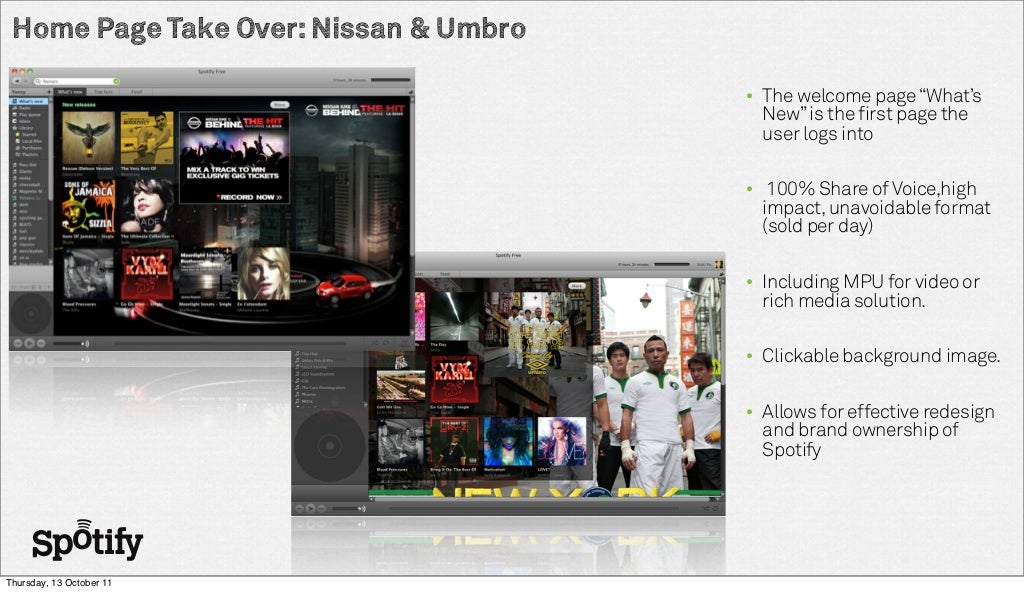The height and width of the screenshot is (592, 1024).
Task: Click the track progress bar in Nissan window
Action: [230, 343]
